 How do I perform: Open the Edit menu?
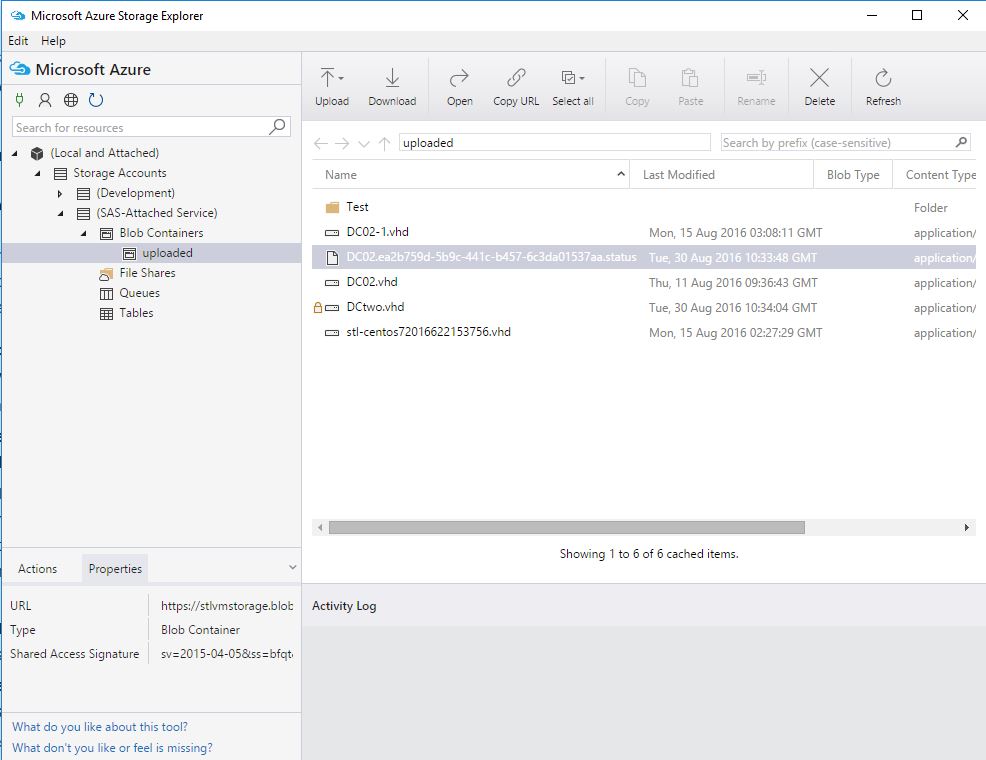click(17, 41)
